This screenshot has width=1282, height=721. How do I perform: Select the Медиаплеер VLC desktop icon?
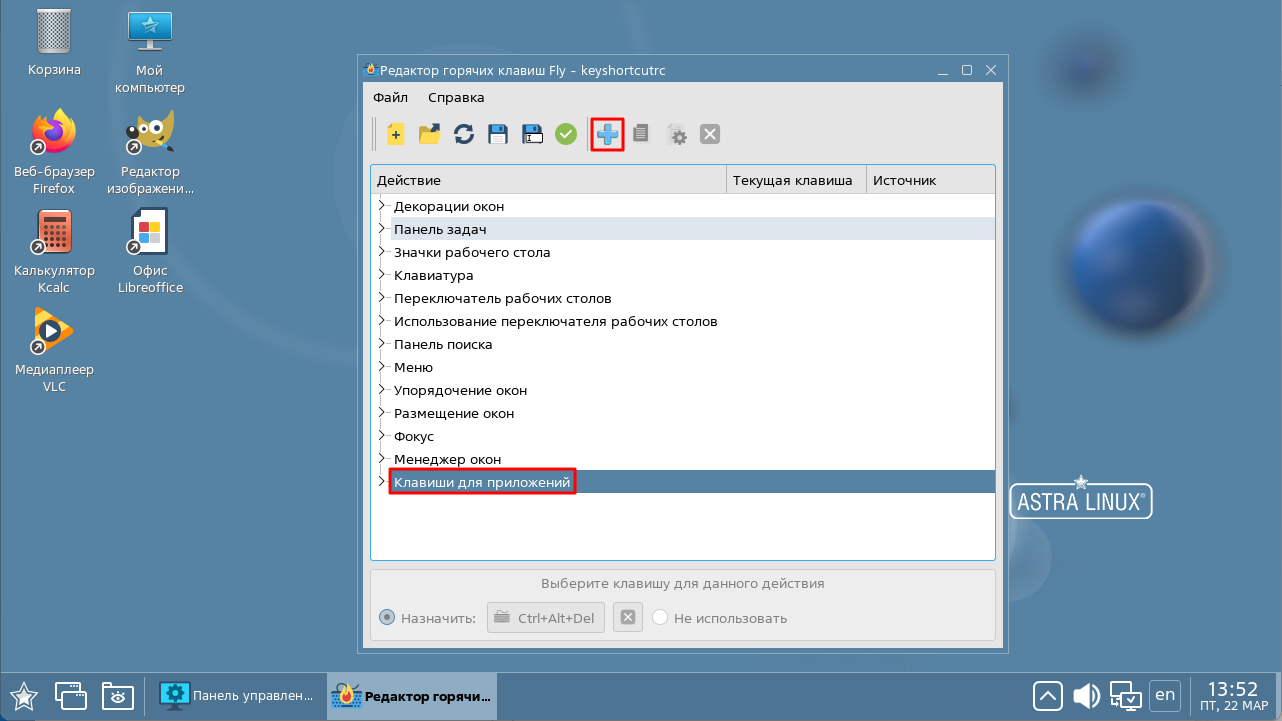tap(54, 350)
